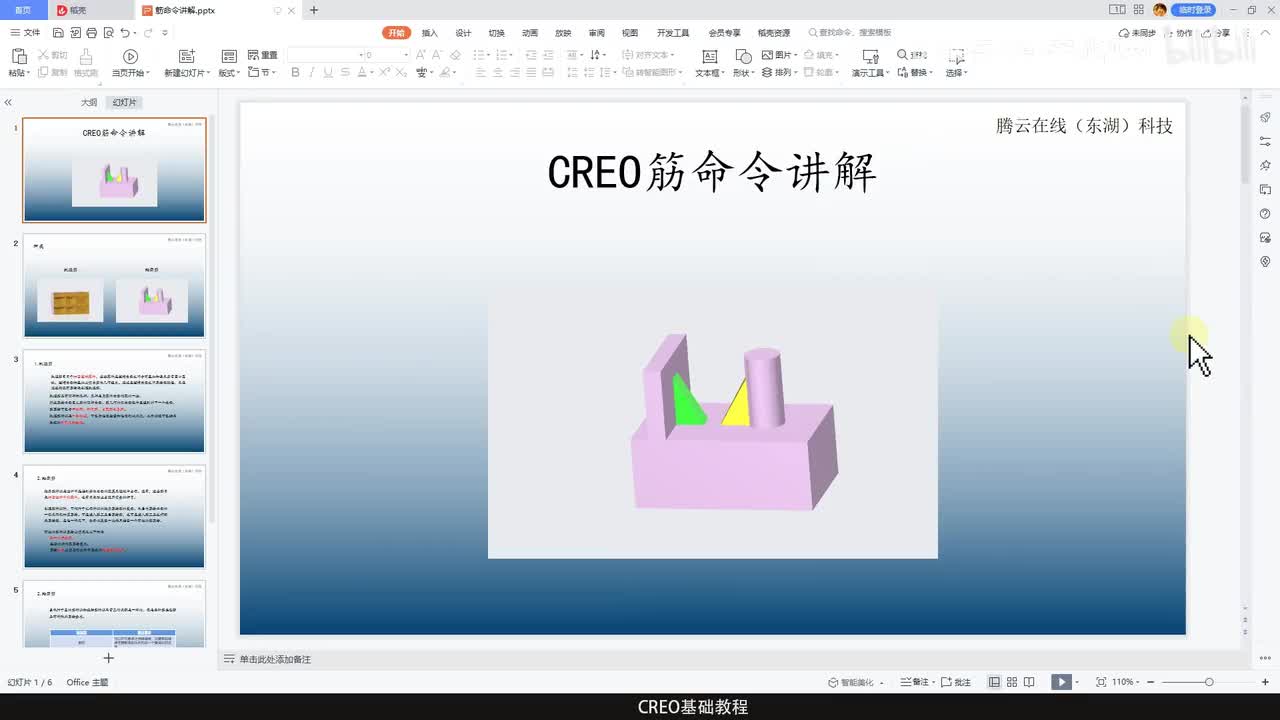Click the New Slide (新建幻灯片) icon
Image resolution: width=1280 pixels, height=720 pixels.
186,56
